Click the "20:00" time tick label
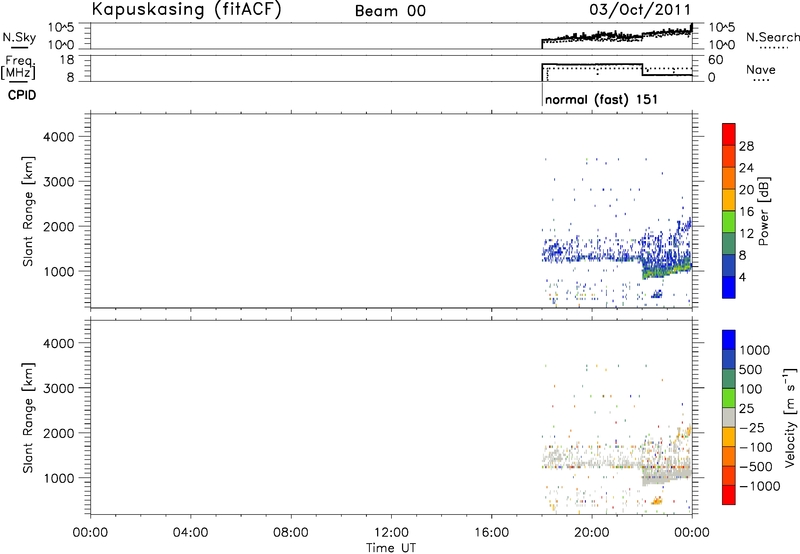The width and height of the screenshot is (800, 554). [x=592, y=533]
